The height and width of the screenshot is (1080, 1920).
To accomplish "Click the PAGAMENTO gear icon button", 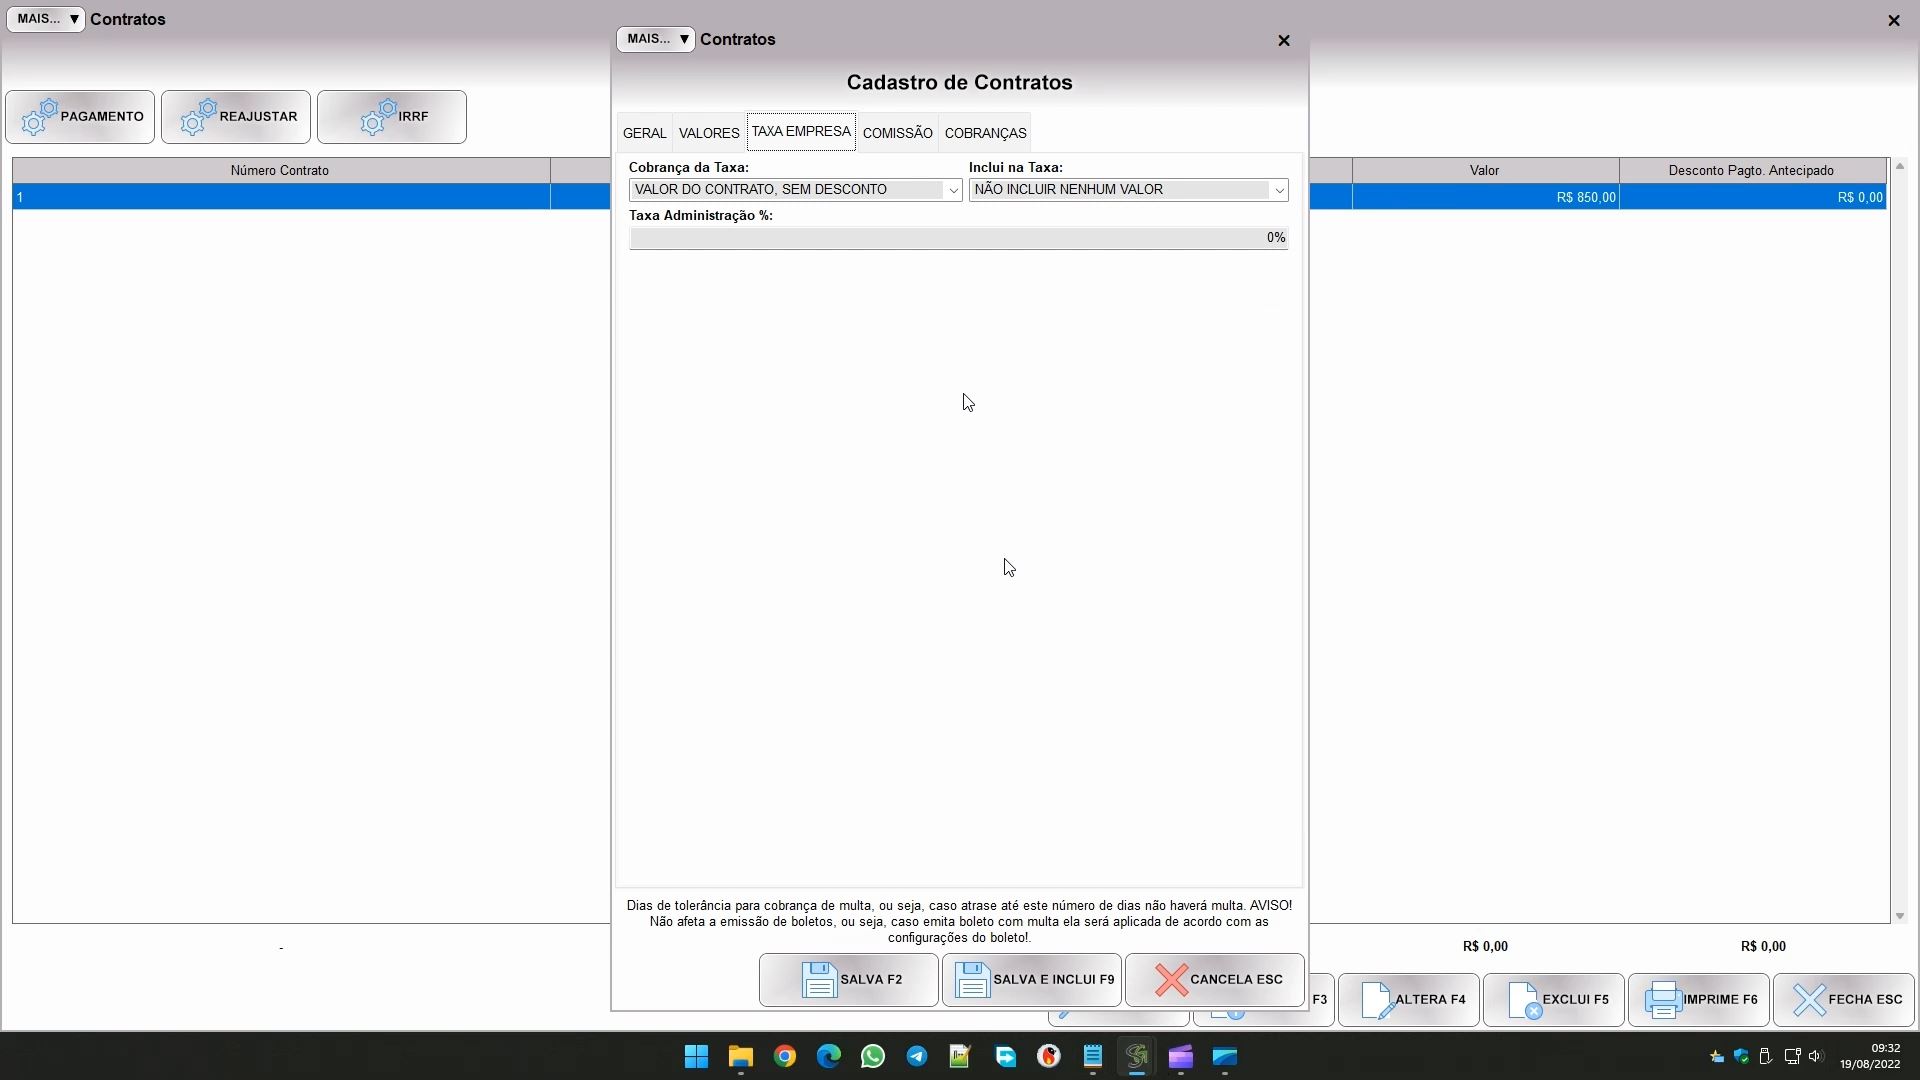I will pyautogui.click(x=40, y=117).
